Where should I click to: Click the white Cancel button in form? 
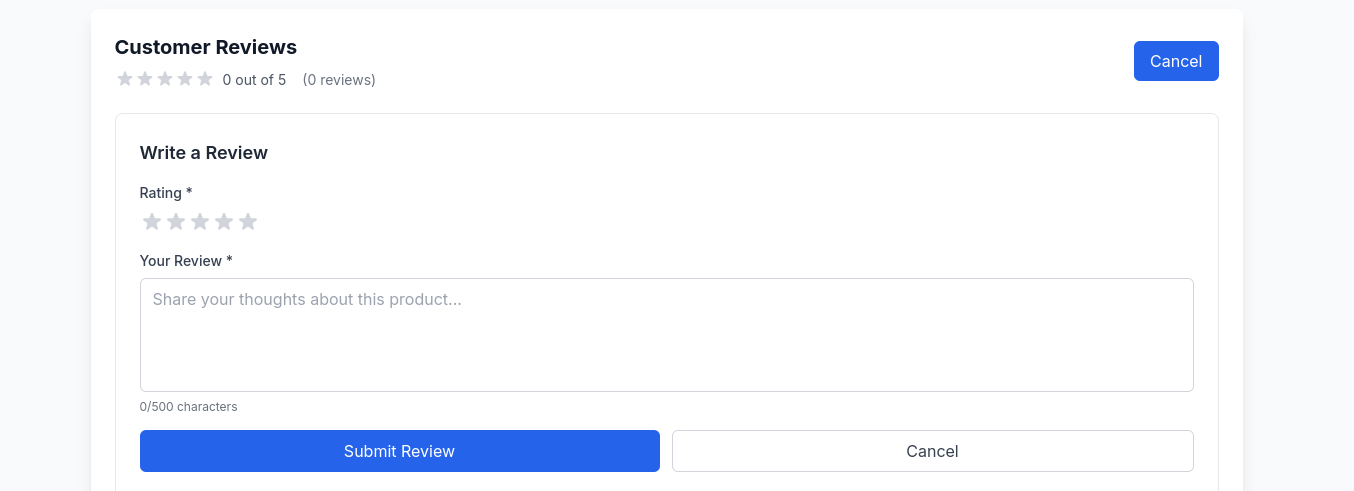click(x=932, y=451)
